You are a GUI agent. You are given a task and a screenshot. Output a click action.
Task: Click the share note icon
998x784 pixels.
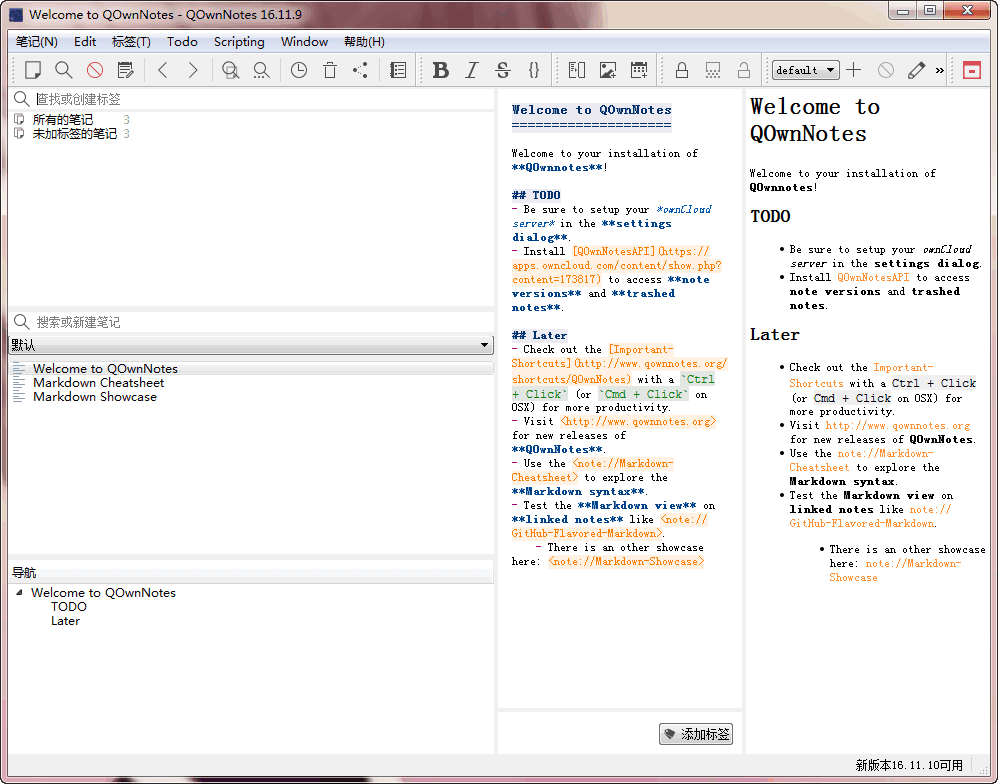[360, 70]
